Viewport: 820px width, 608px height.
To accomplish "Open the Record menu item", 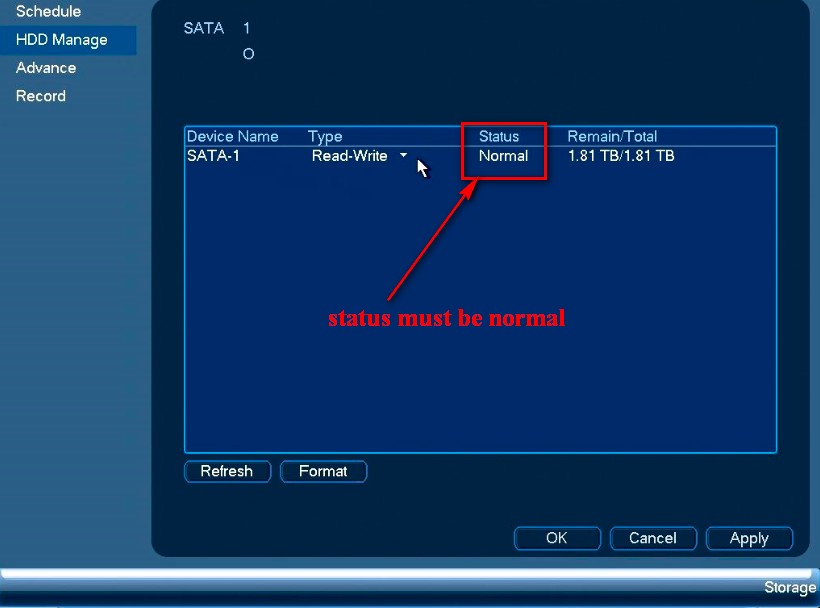I will pos(41,96).
